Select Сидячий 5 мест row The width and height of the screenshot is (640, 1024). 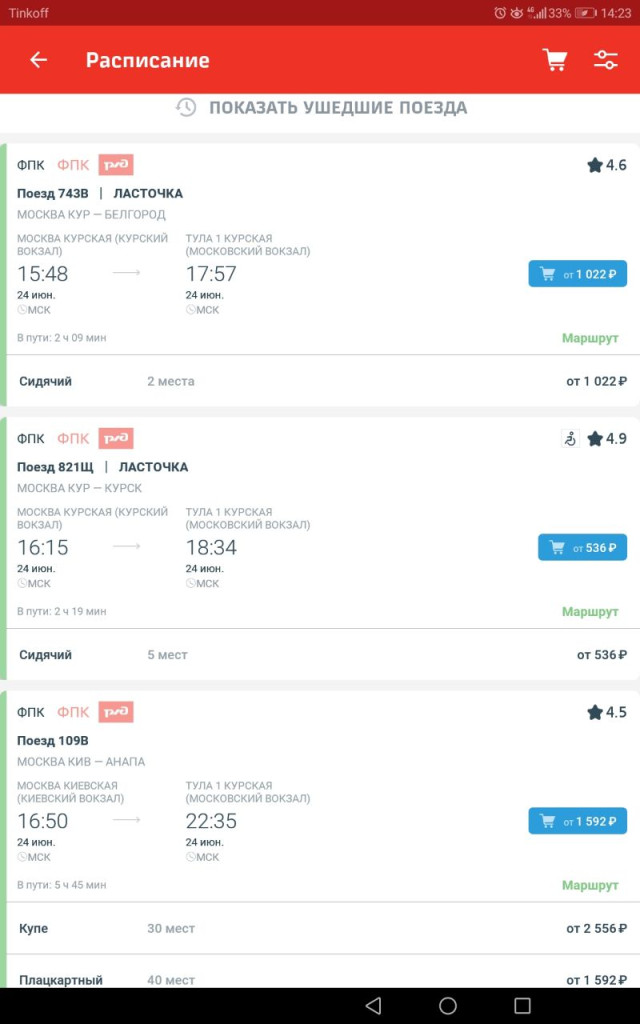320,655
